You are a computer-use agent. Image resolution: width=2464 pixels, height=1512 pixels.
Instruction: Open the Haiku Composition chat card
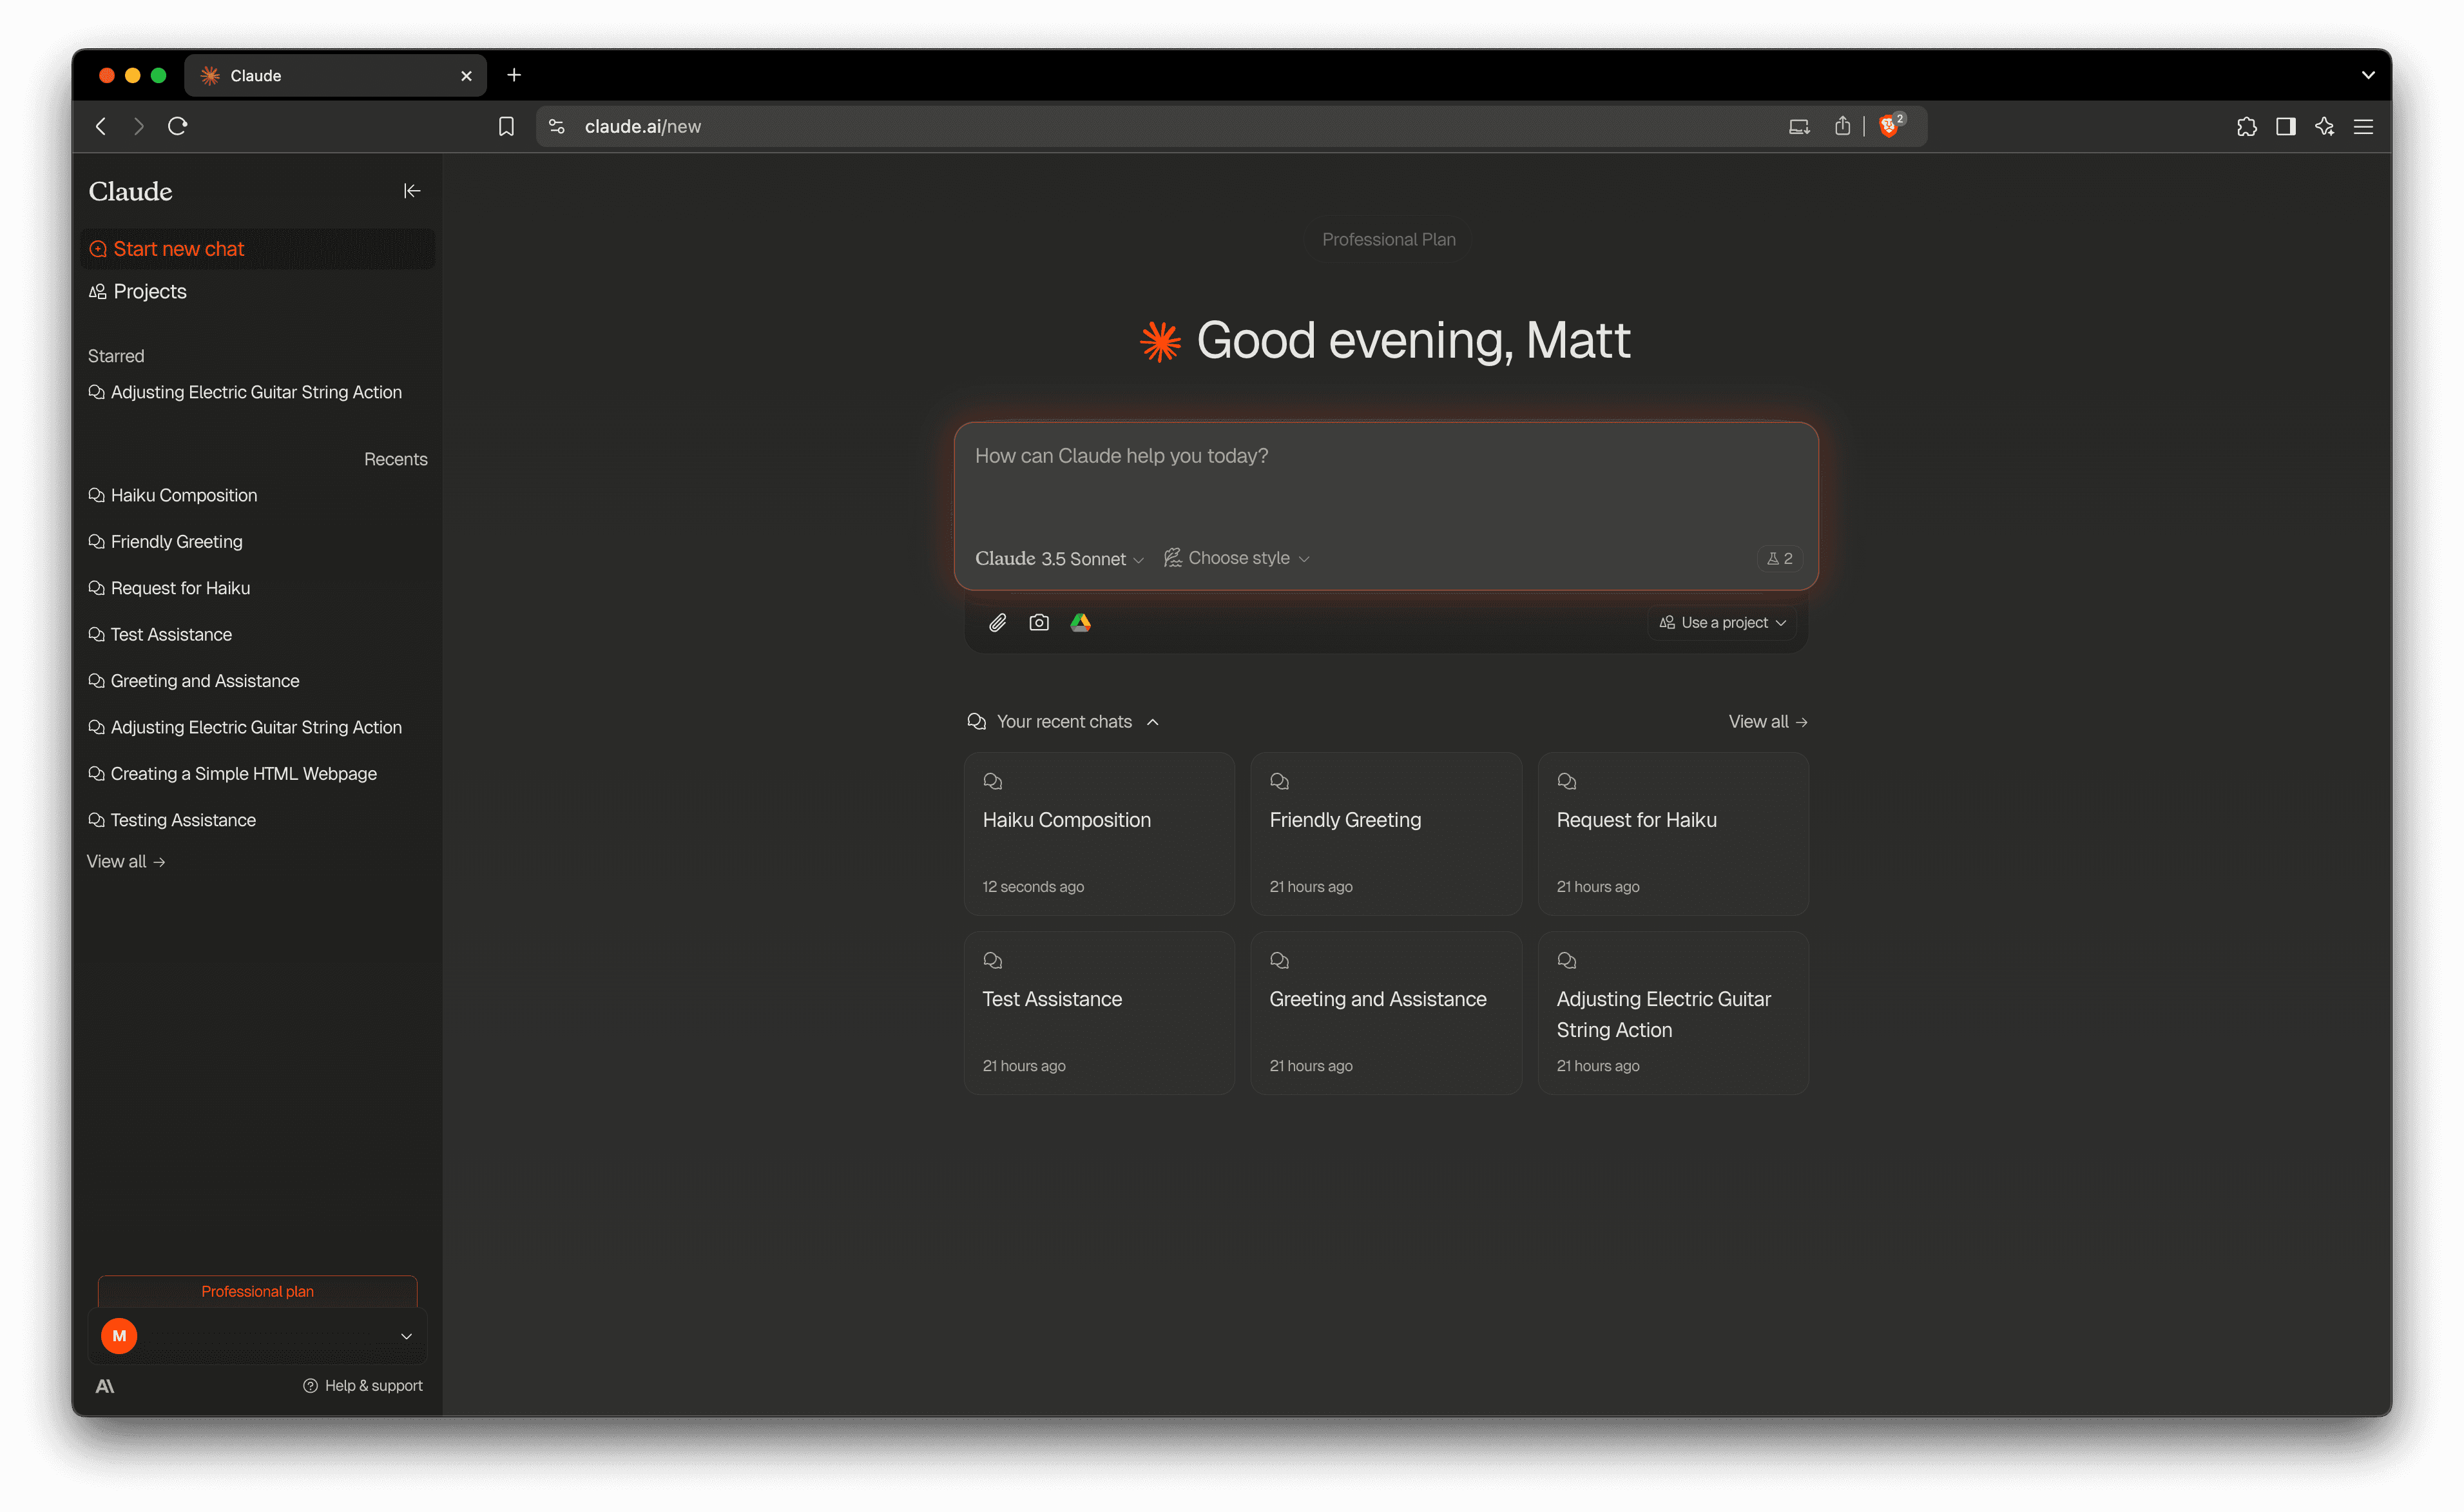[x=1099, y=834]
